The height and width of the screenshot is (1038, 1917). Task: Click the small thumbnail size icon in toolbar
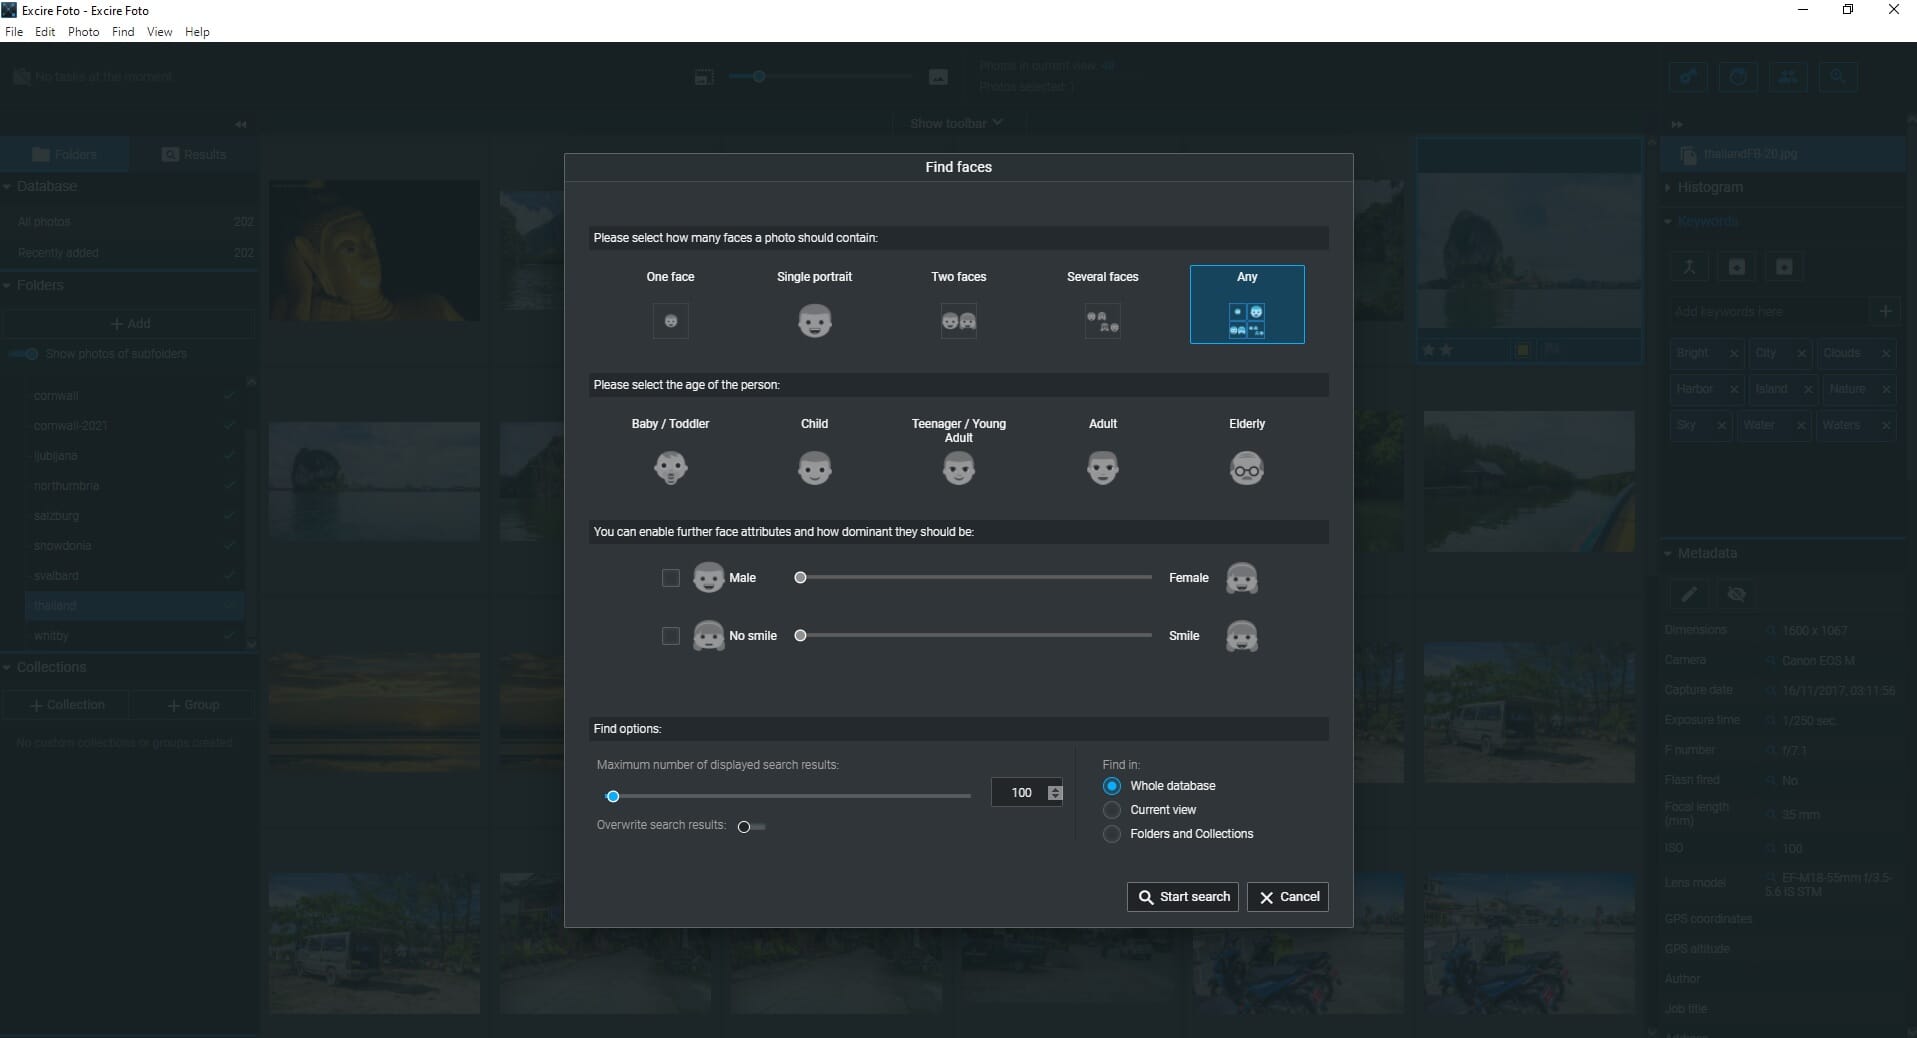tap(704, 77)
